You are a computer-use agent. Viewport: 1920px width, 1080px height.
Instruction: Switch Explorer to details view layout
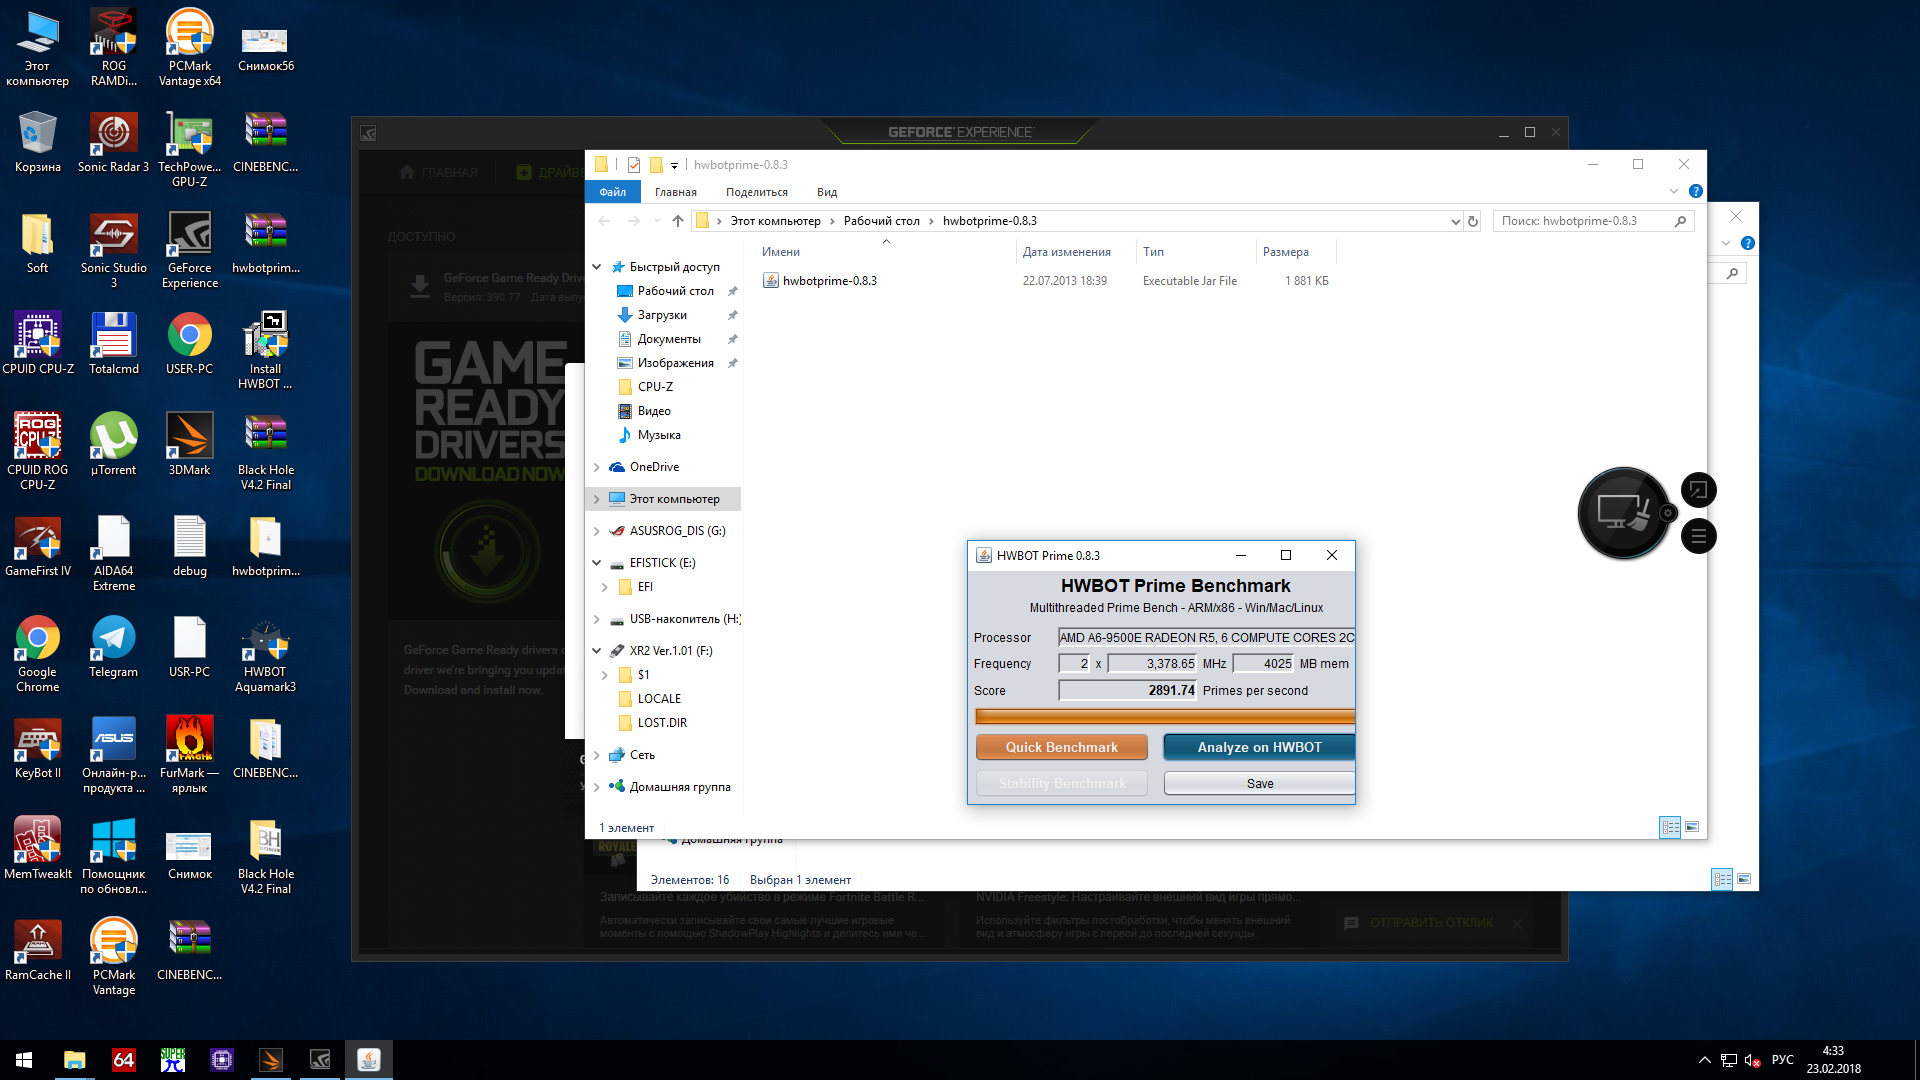pyautogui.click(x=1670, y=827)
